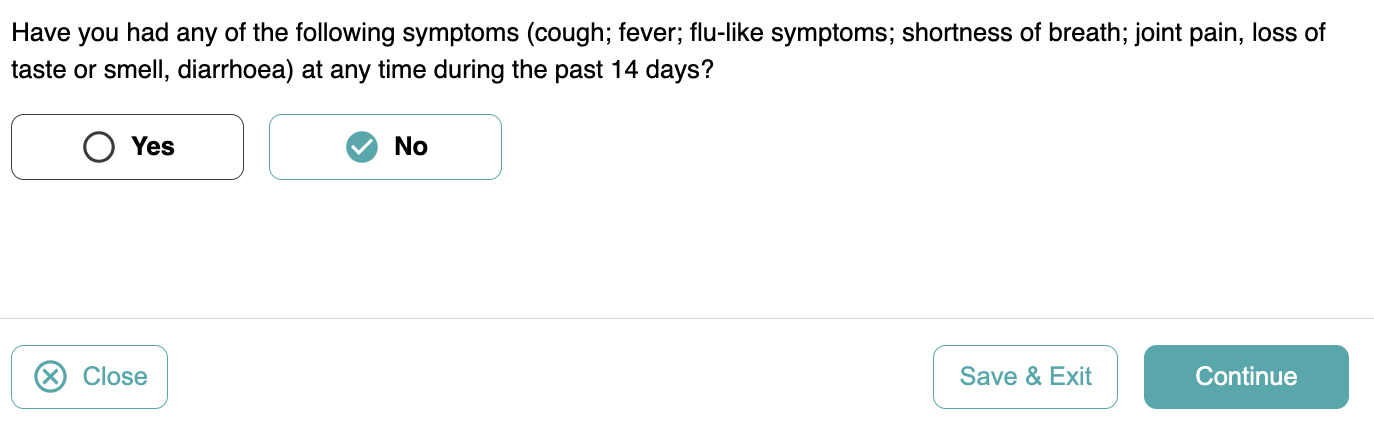
Task: Click the bold "Yes" label text
Action: (153, 147)
